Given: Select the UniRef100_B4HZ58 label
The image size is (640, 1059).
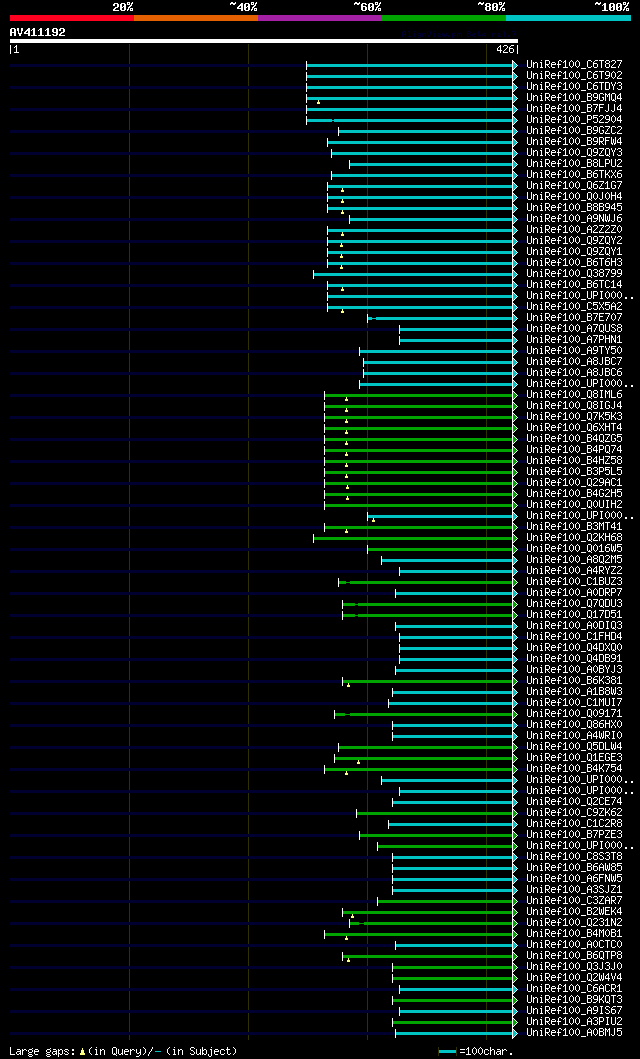Looking at the screenshot, I should [x=575, y=461].
